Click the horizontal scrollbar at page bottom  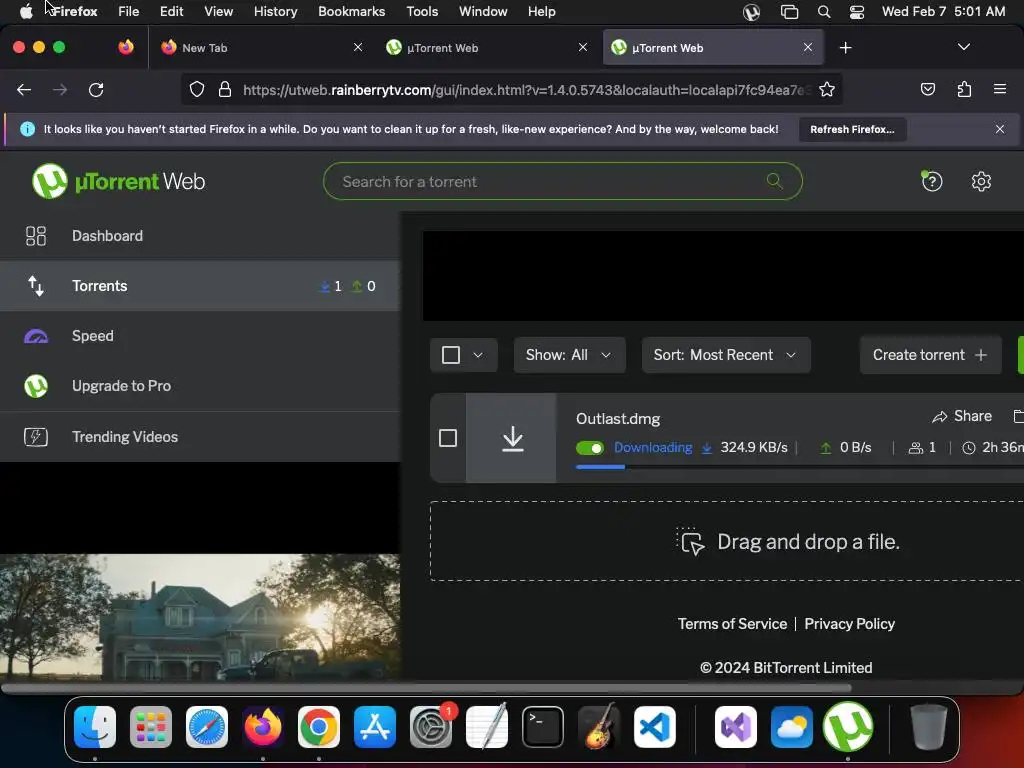[426, 687]
